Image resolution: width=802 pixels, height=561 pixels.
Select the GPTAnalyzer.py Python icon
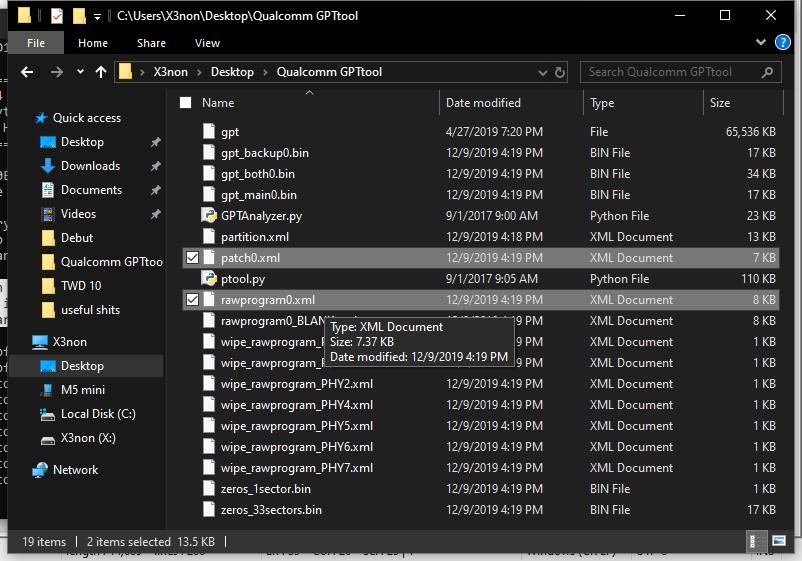pos(209,215)
